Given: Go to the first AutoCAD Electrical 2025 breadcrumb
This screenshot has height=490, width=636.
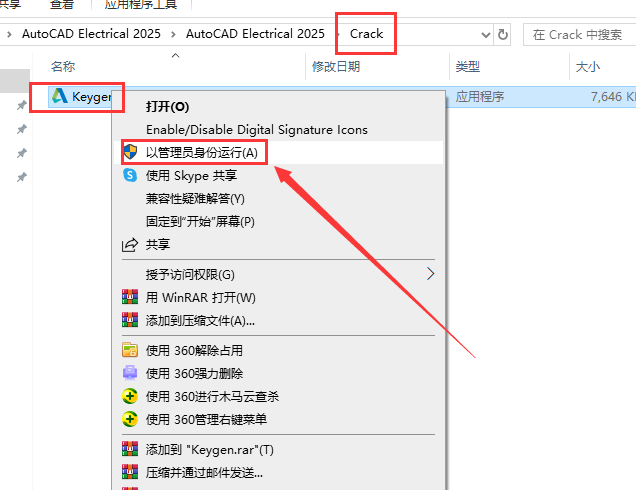Looking at the screenshot, I should [x=89, y=34].
